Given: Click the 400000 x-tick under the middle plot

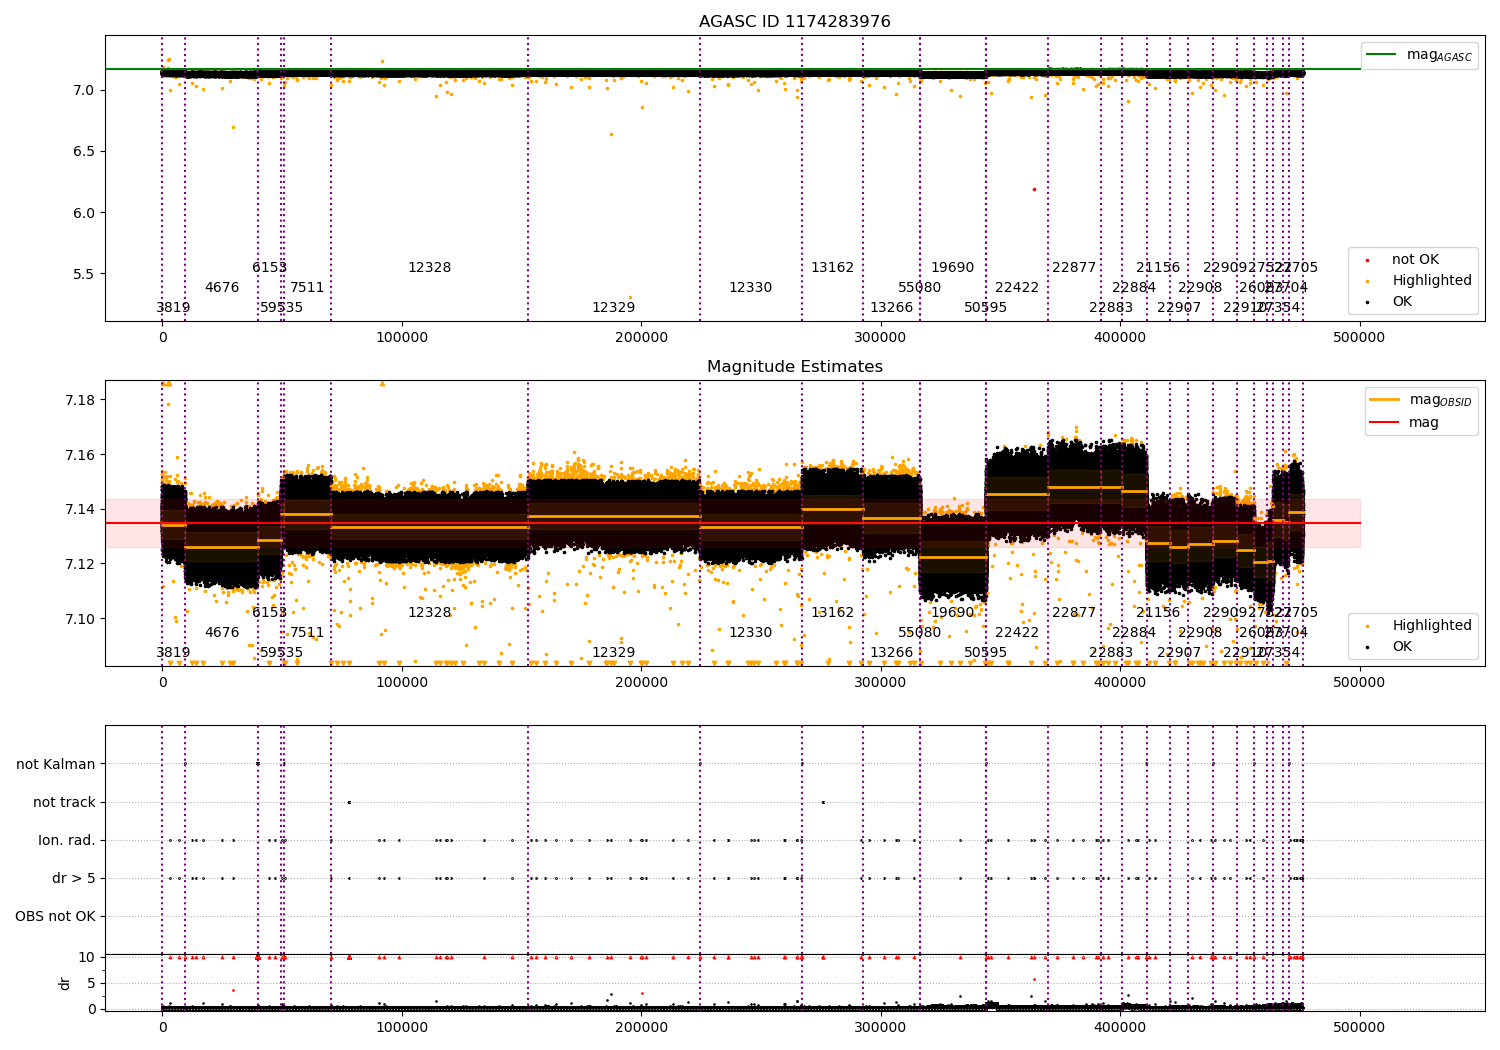Looking at the screenshot, I should [1120, 683].
